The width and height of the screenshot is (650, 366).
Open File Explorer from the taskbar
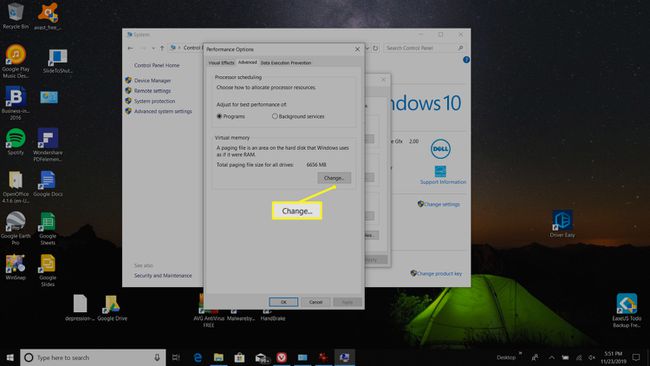coord(218,357)
